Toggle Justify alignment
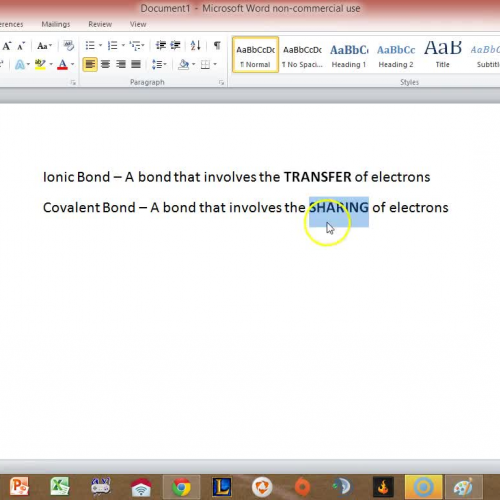 click(136, 64)
